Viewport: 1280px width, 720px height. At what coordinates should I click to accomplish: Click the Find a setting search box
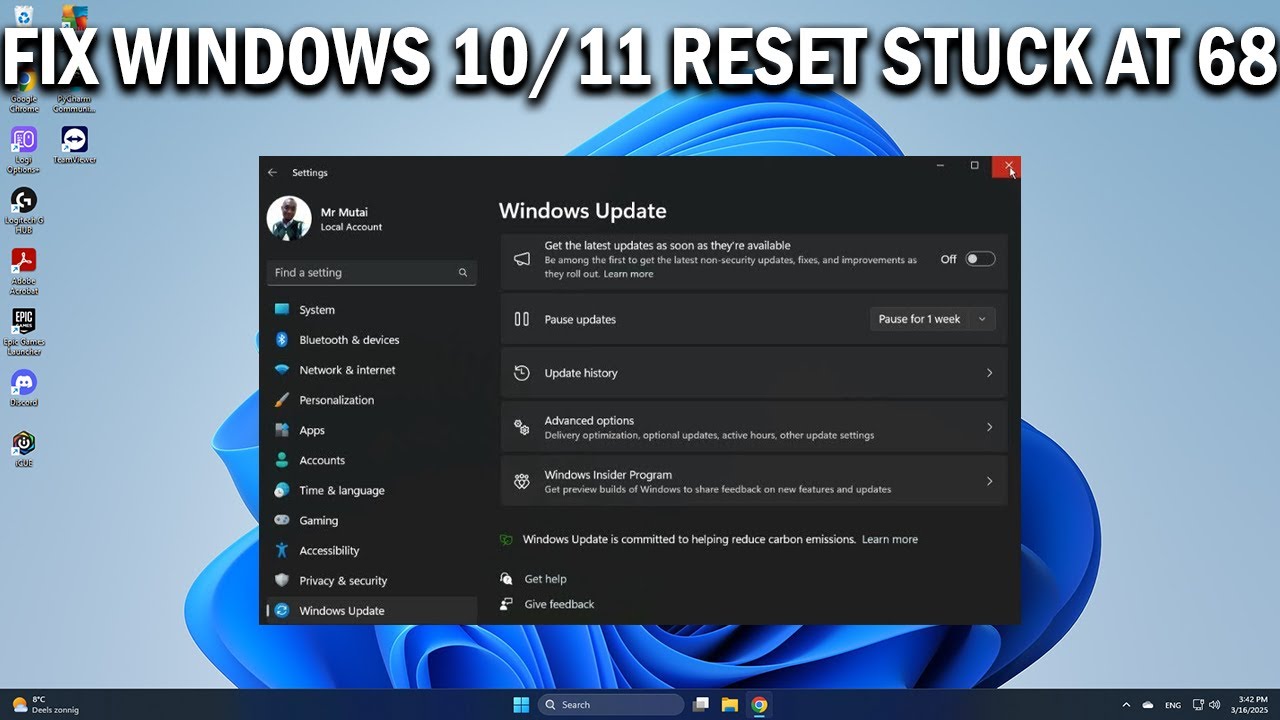(x=372, y=272)
